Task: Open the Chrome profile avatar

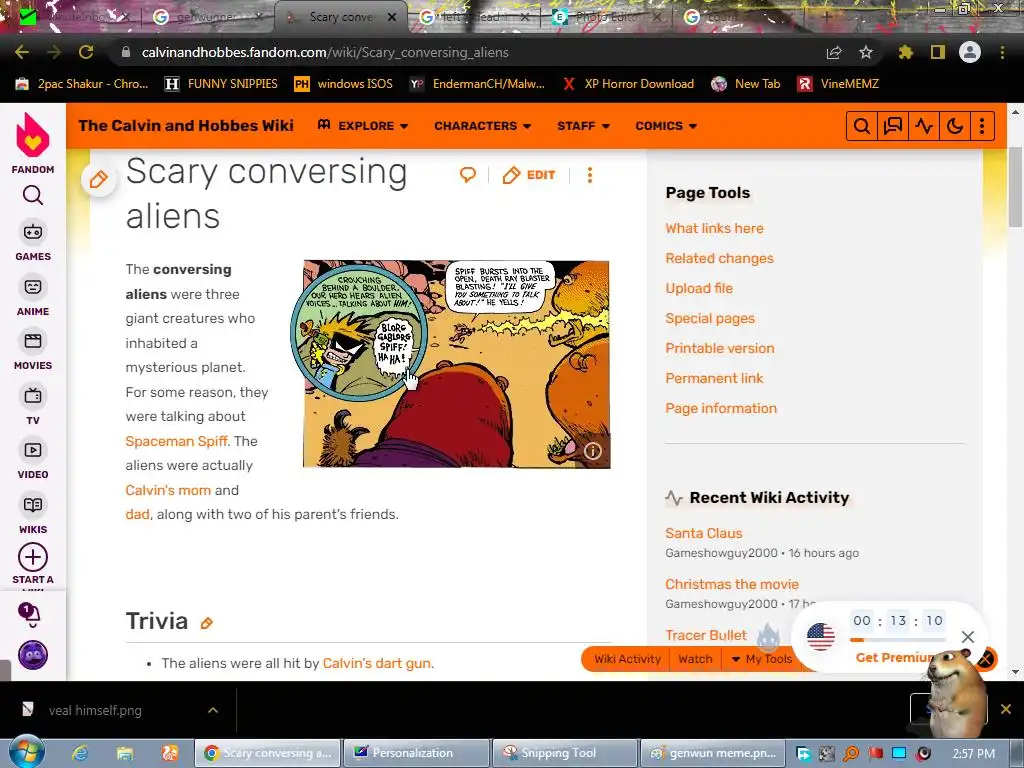Action: coord(970,52)
